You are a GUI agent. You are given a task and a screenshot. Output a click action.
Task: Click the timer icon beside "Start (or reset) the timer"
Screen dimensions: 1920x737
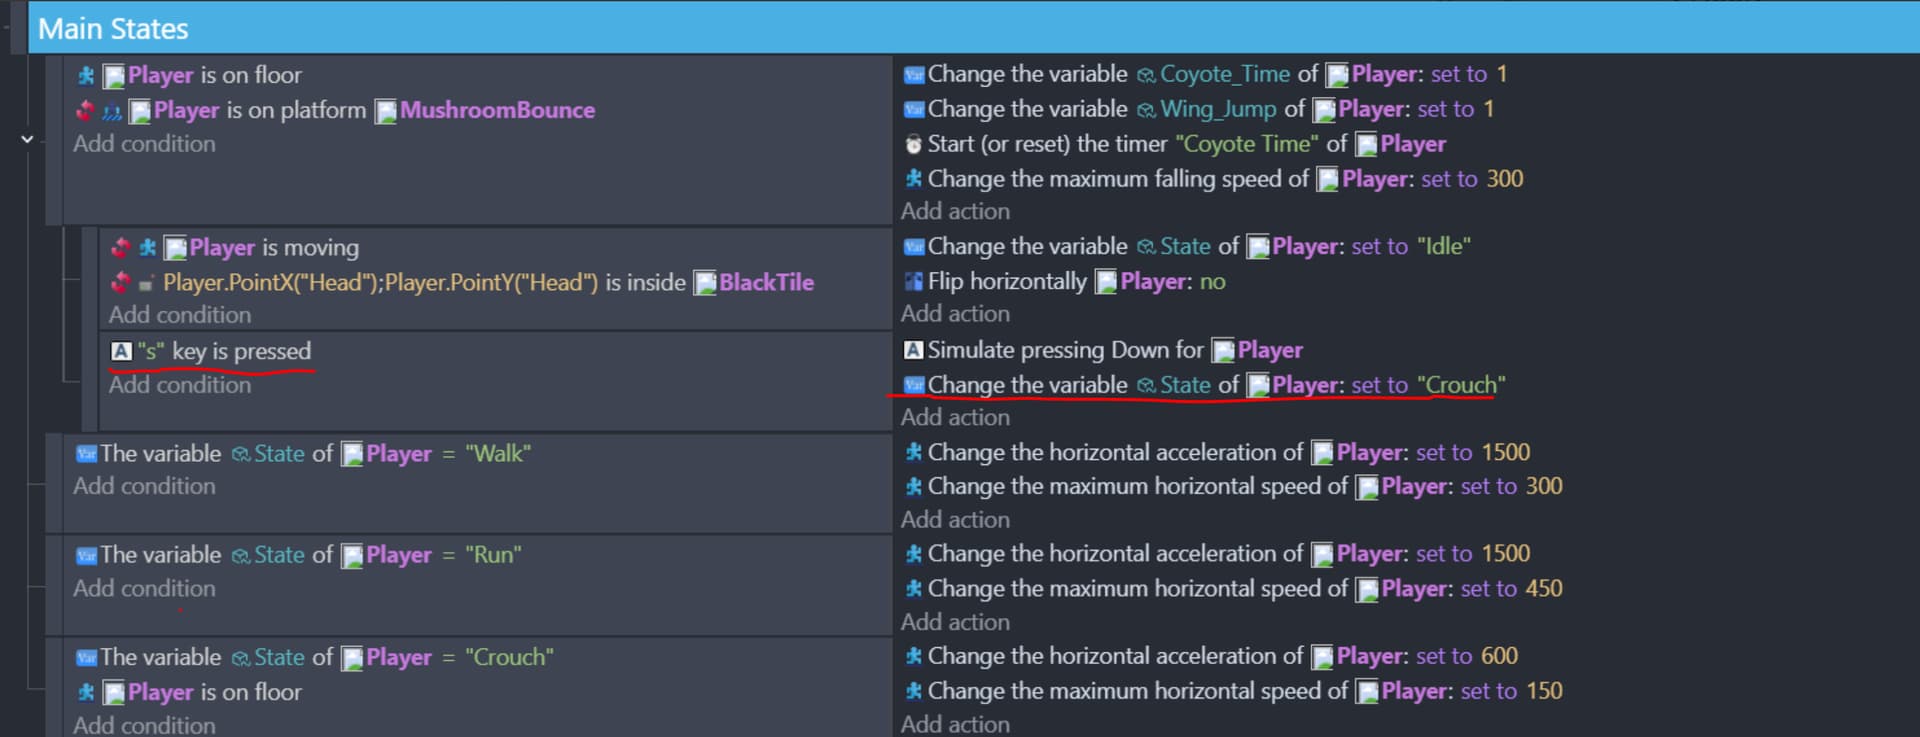pos(913,145)
